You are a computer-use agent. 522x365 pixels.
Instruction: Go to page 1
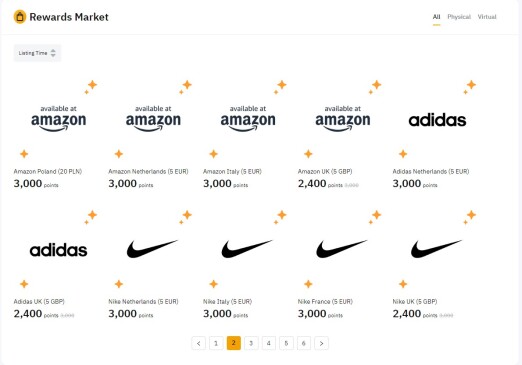click(216, 343)
